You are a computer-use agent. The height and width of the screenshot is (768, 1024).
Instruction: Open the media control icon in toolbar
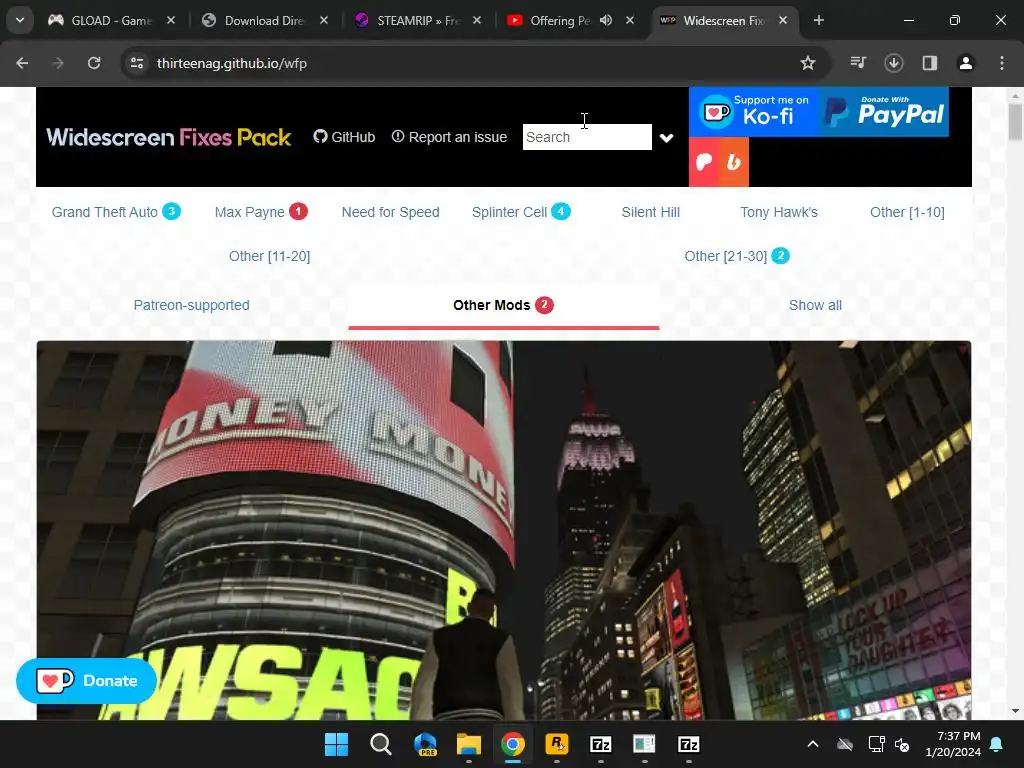pyautogui.click(x=858, y=63)
